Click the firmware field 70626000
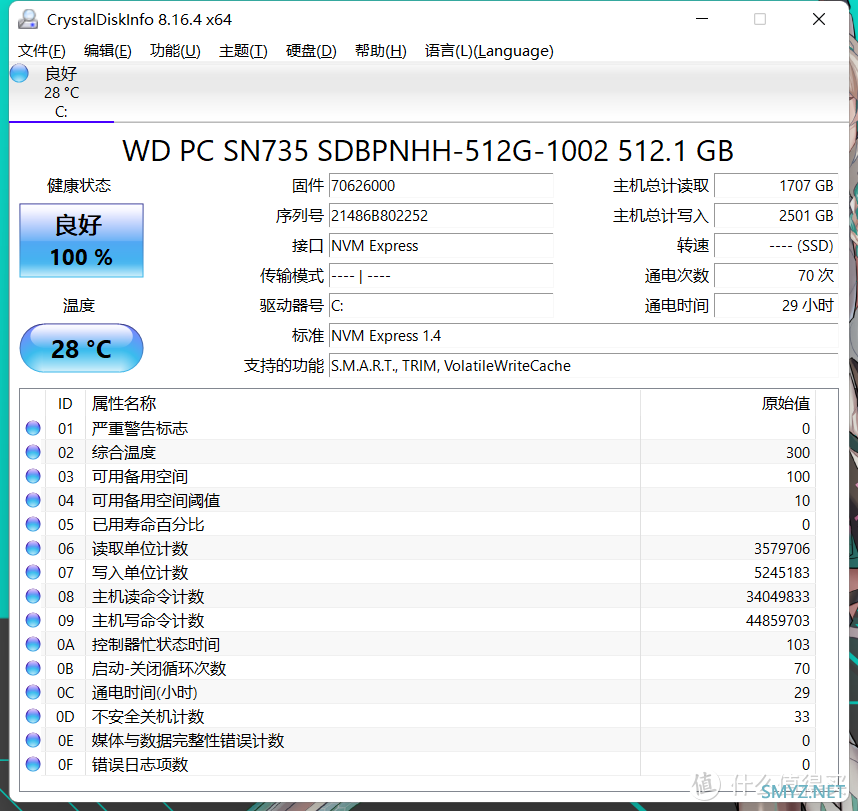The width and height of the screenshot is (858, 811). coord(441,186)
